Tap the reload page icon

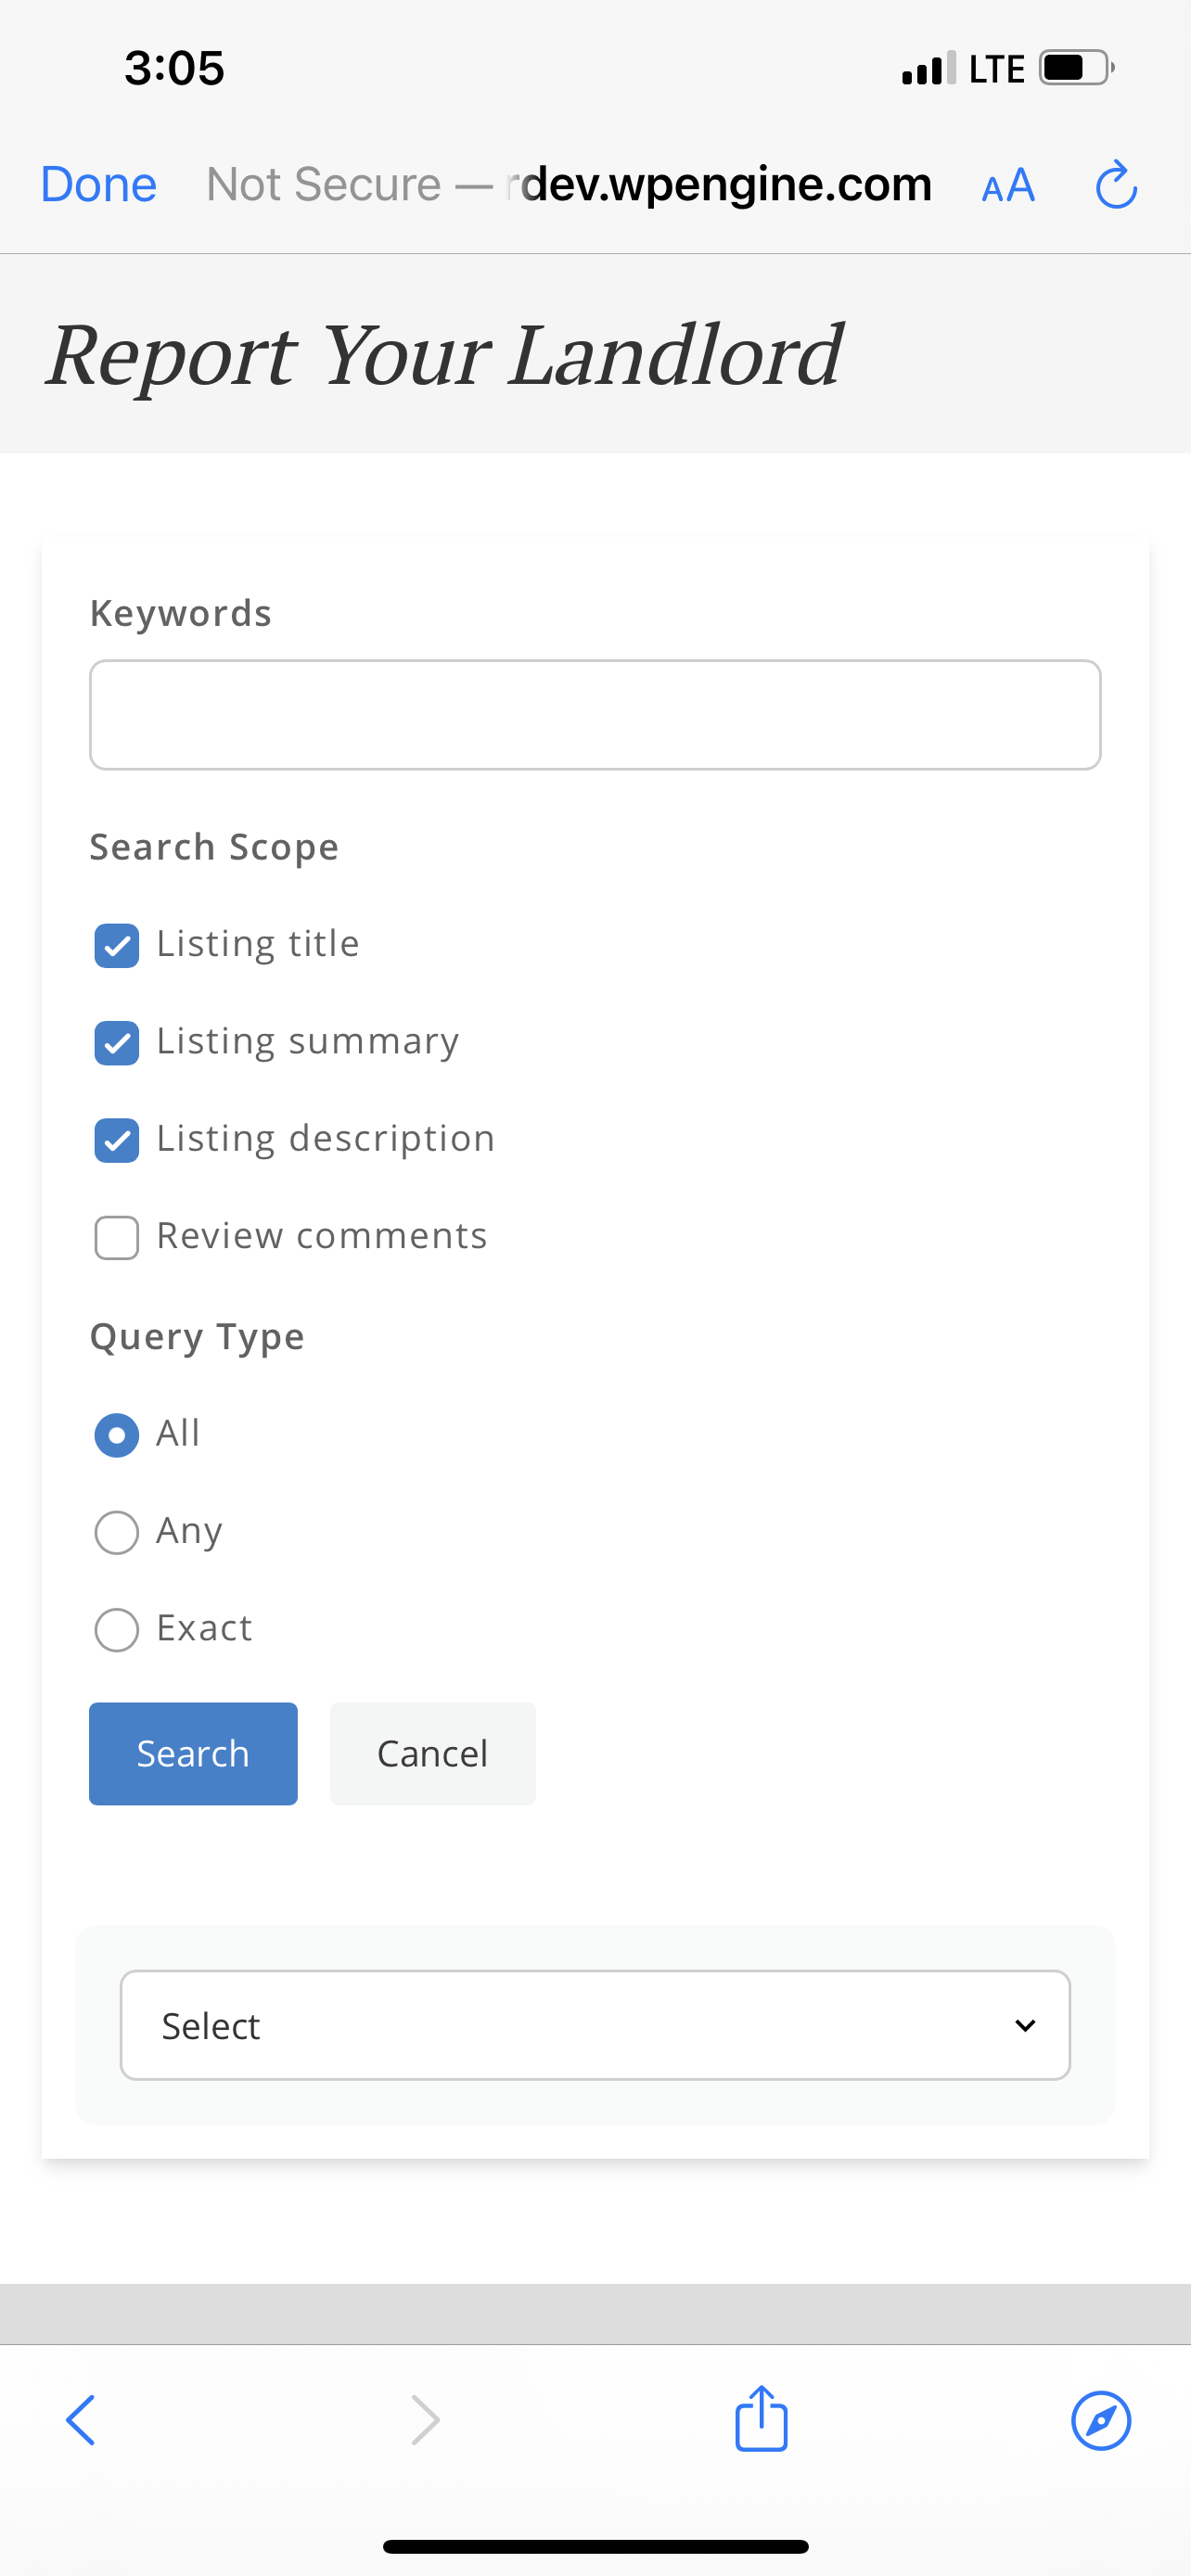click(x=1116, y=185)
